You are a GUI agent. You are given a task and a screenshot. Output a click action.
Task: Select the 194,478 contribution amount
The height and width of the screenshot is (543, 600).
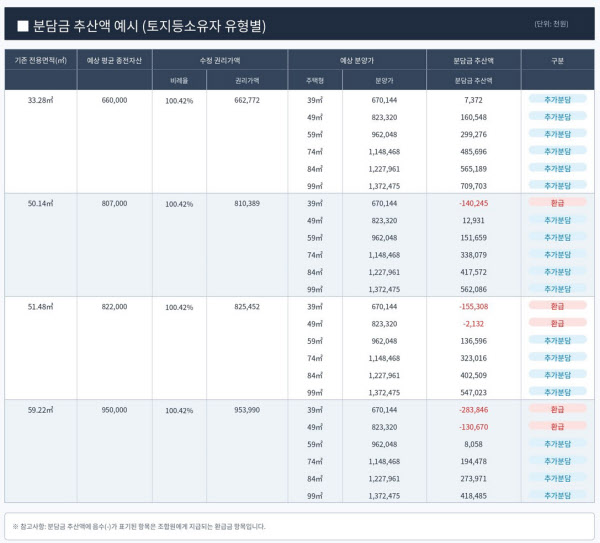pos(473,461)
